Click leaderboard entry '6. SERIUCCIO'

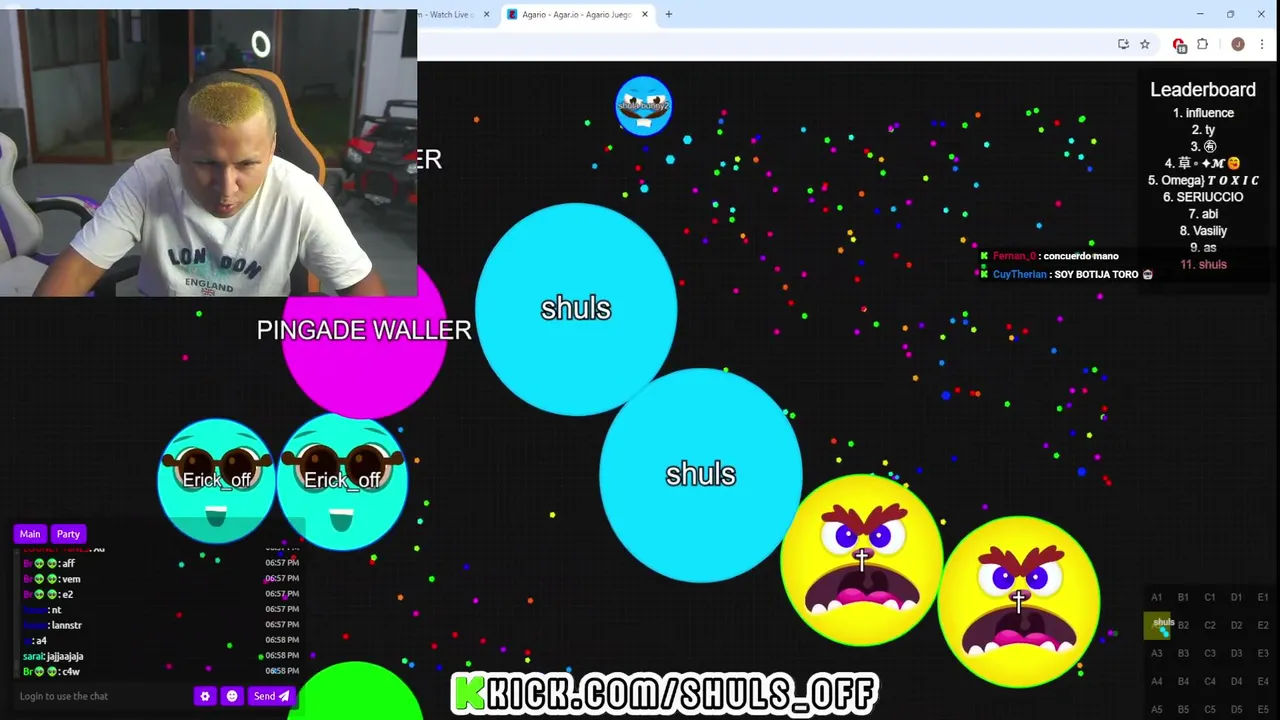(x=1203, y=197)
